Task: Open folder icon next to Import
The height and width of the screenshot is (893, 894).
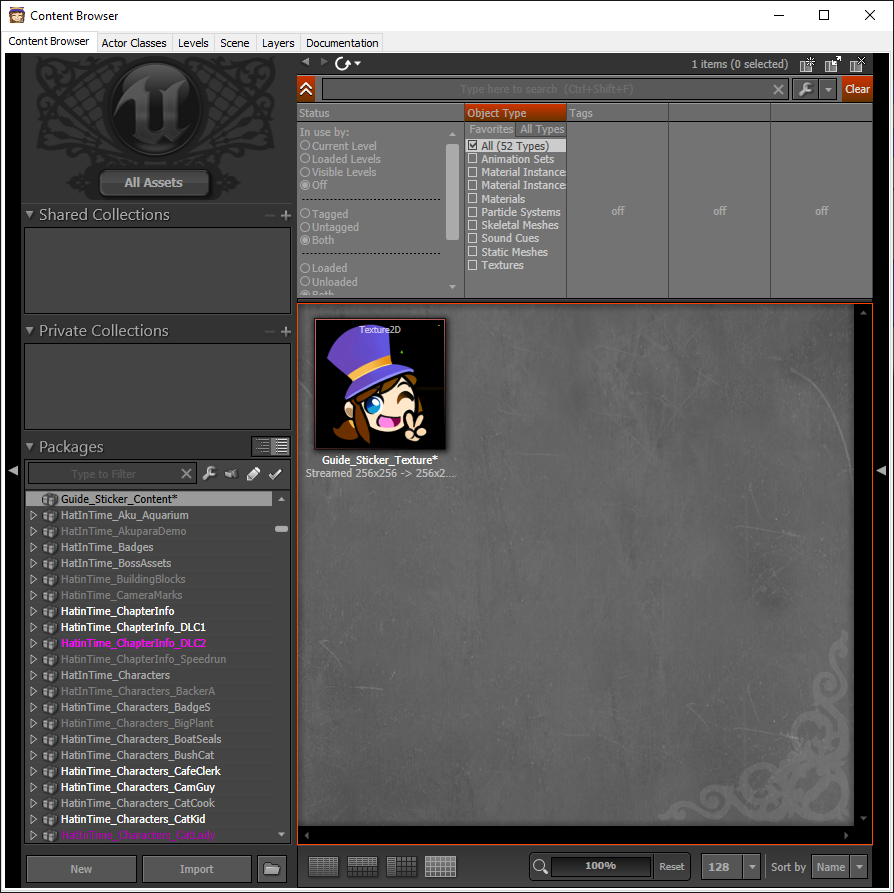Action: pyautogui.click(x=272, y=868)
